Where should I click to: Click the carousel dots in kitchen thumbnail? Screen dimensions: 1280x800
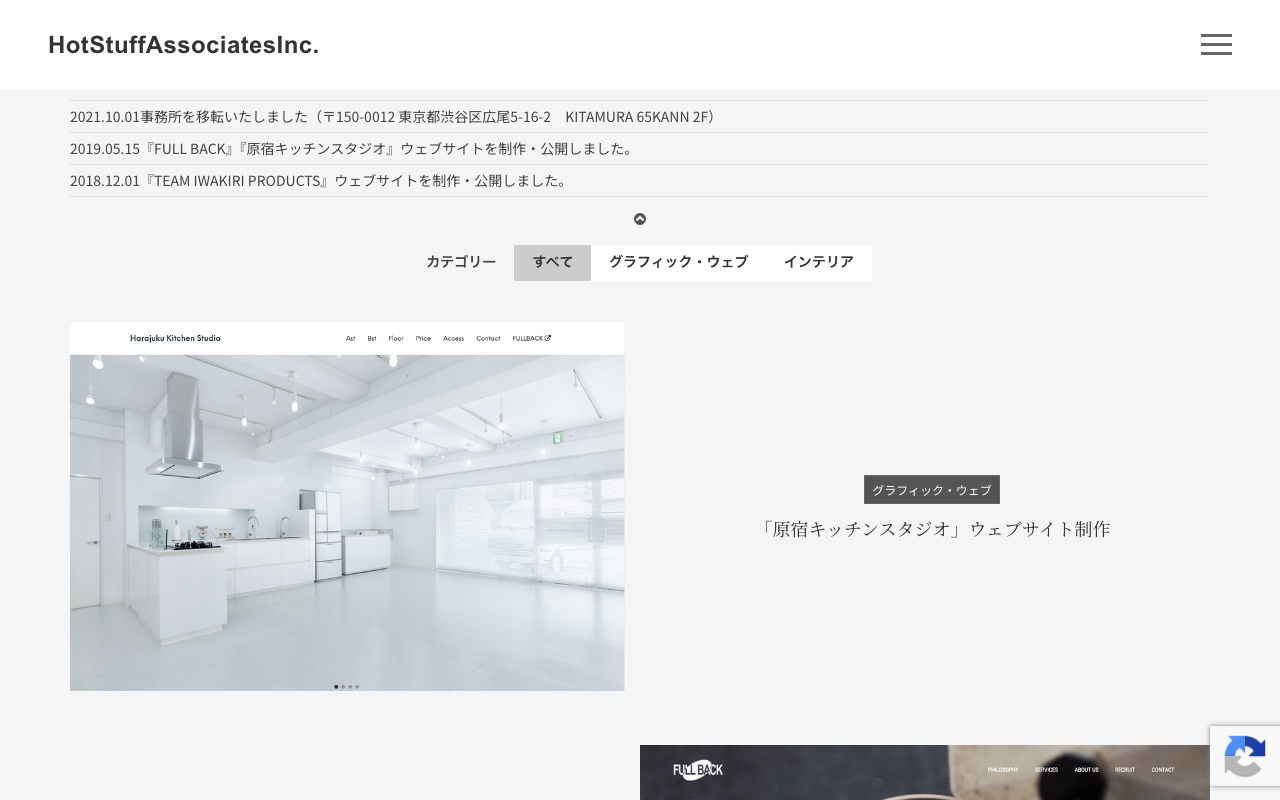(347, 686)
